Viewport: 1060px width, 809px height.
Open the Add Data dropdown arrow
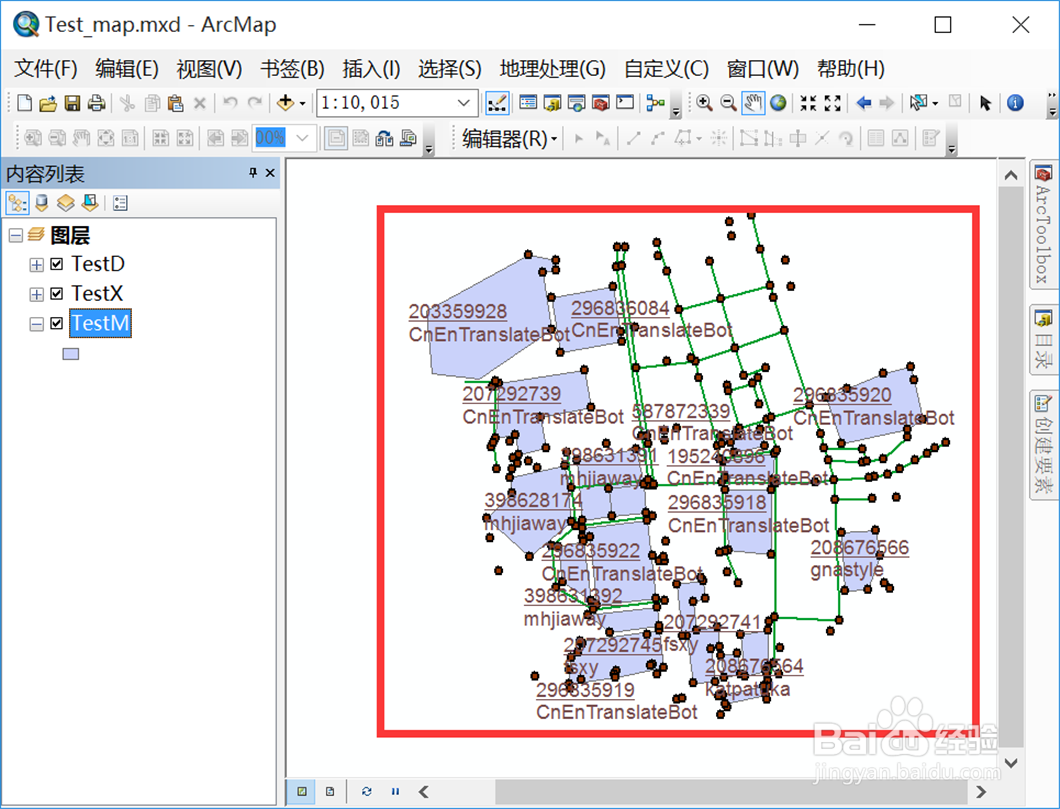tap(302, 103)
